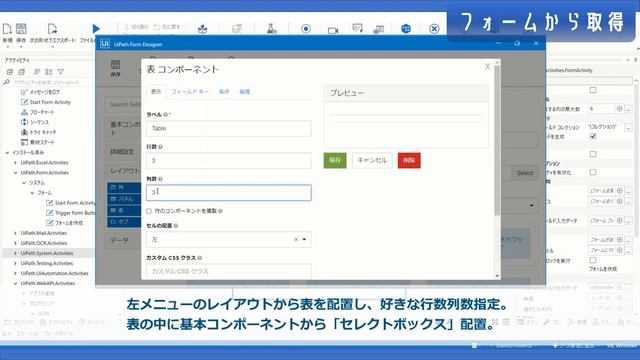
Task: Click the info icon next to ラベル
Action: point(166,115)
